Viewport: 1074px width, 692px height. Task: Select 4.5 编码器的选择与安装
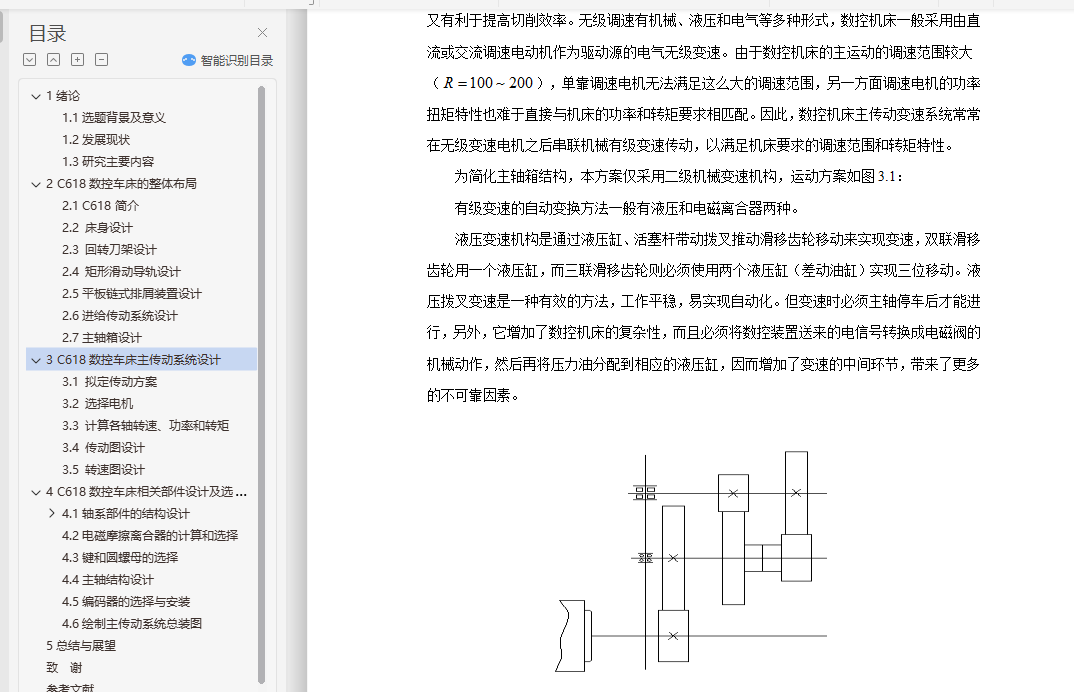pyautogui.click(x=126, y=602)
